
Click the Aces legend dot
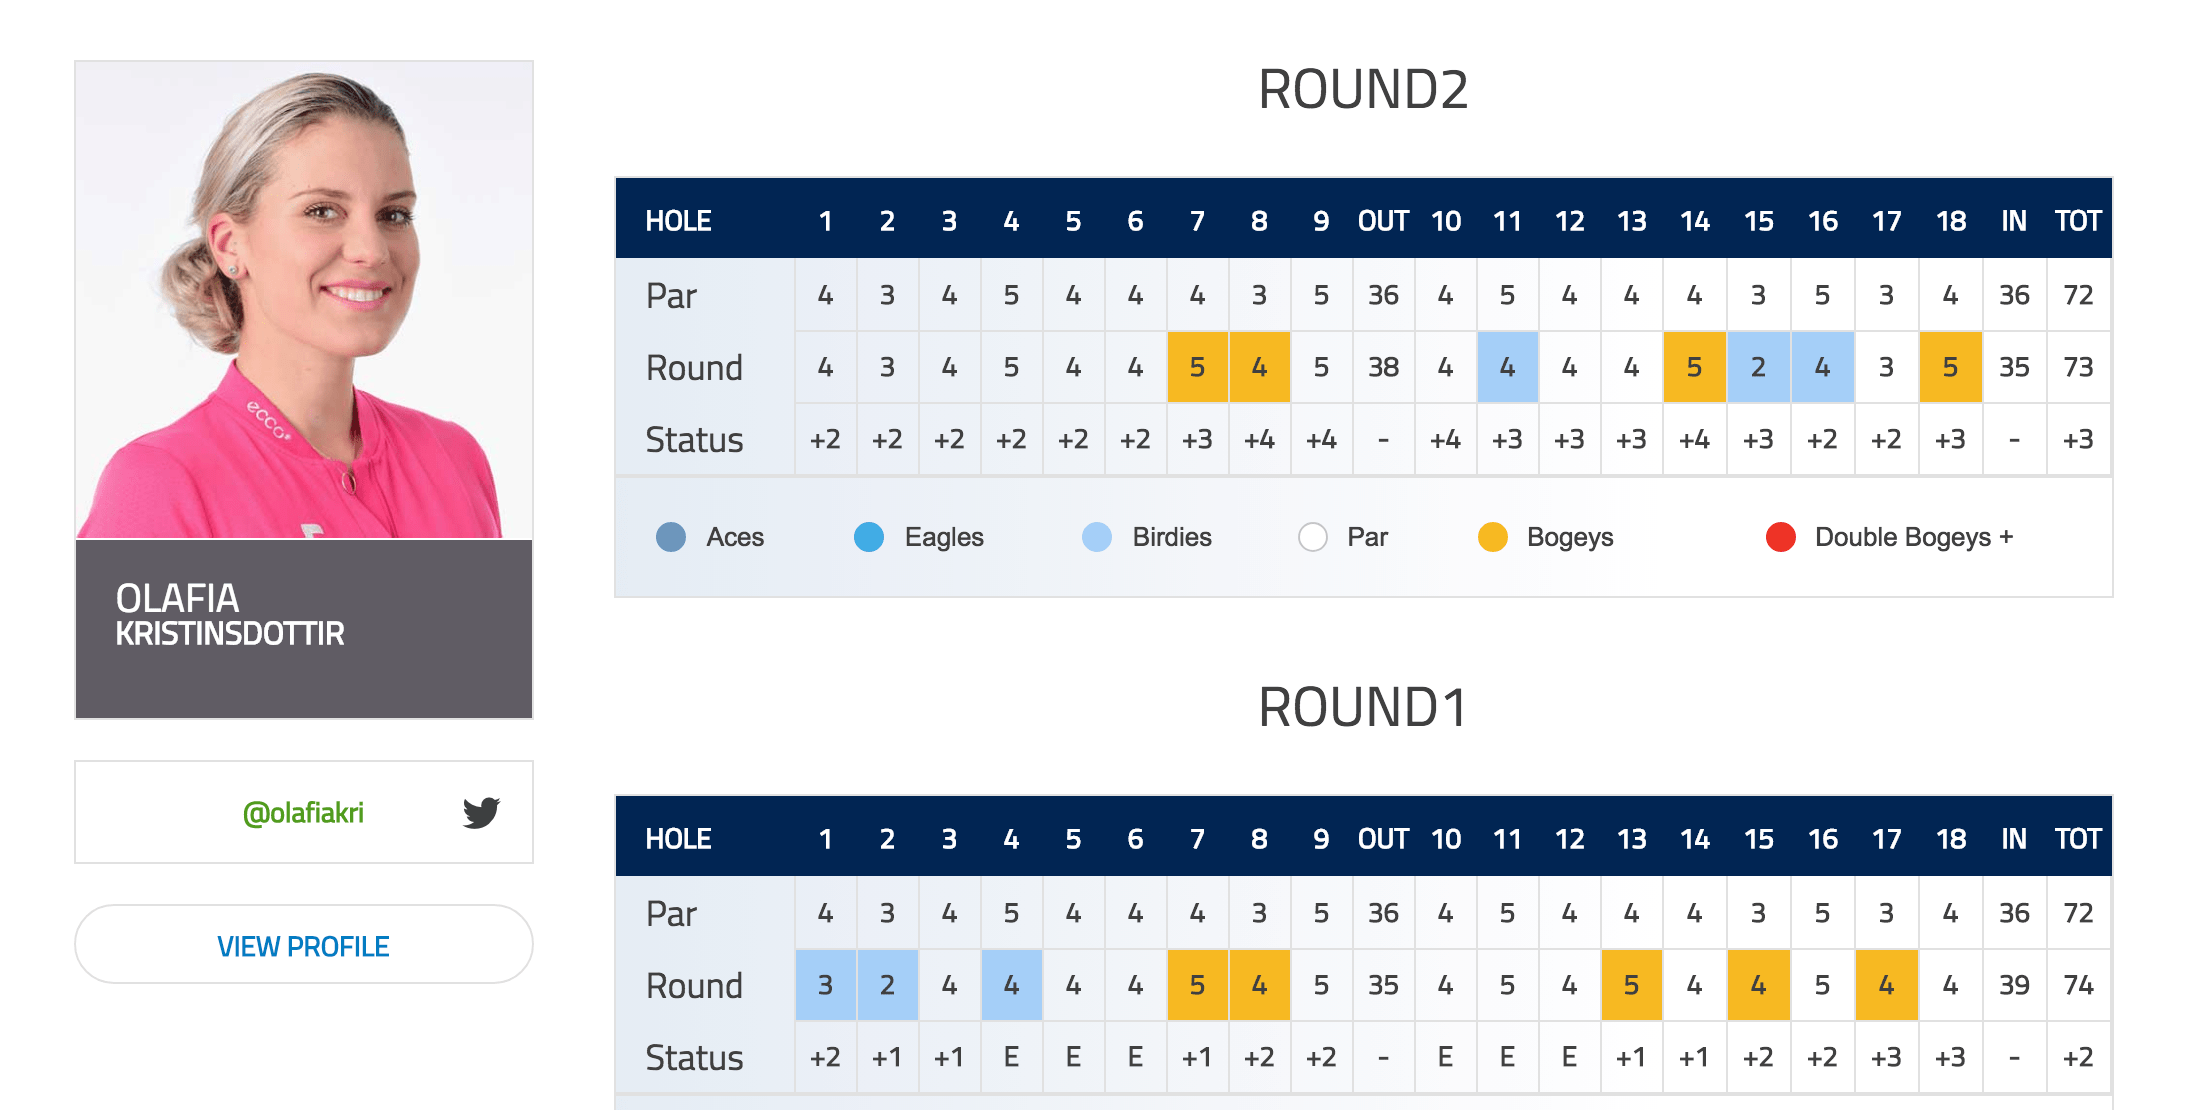(671, 537)
